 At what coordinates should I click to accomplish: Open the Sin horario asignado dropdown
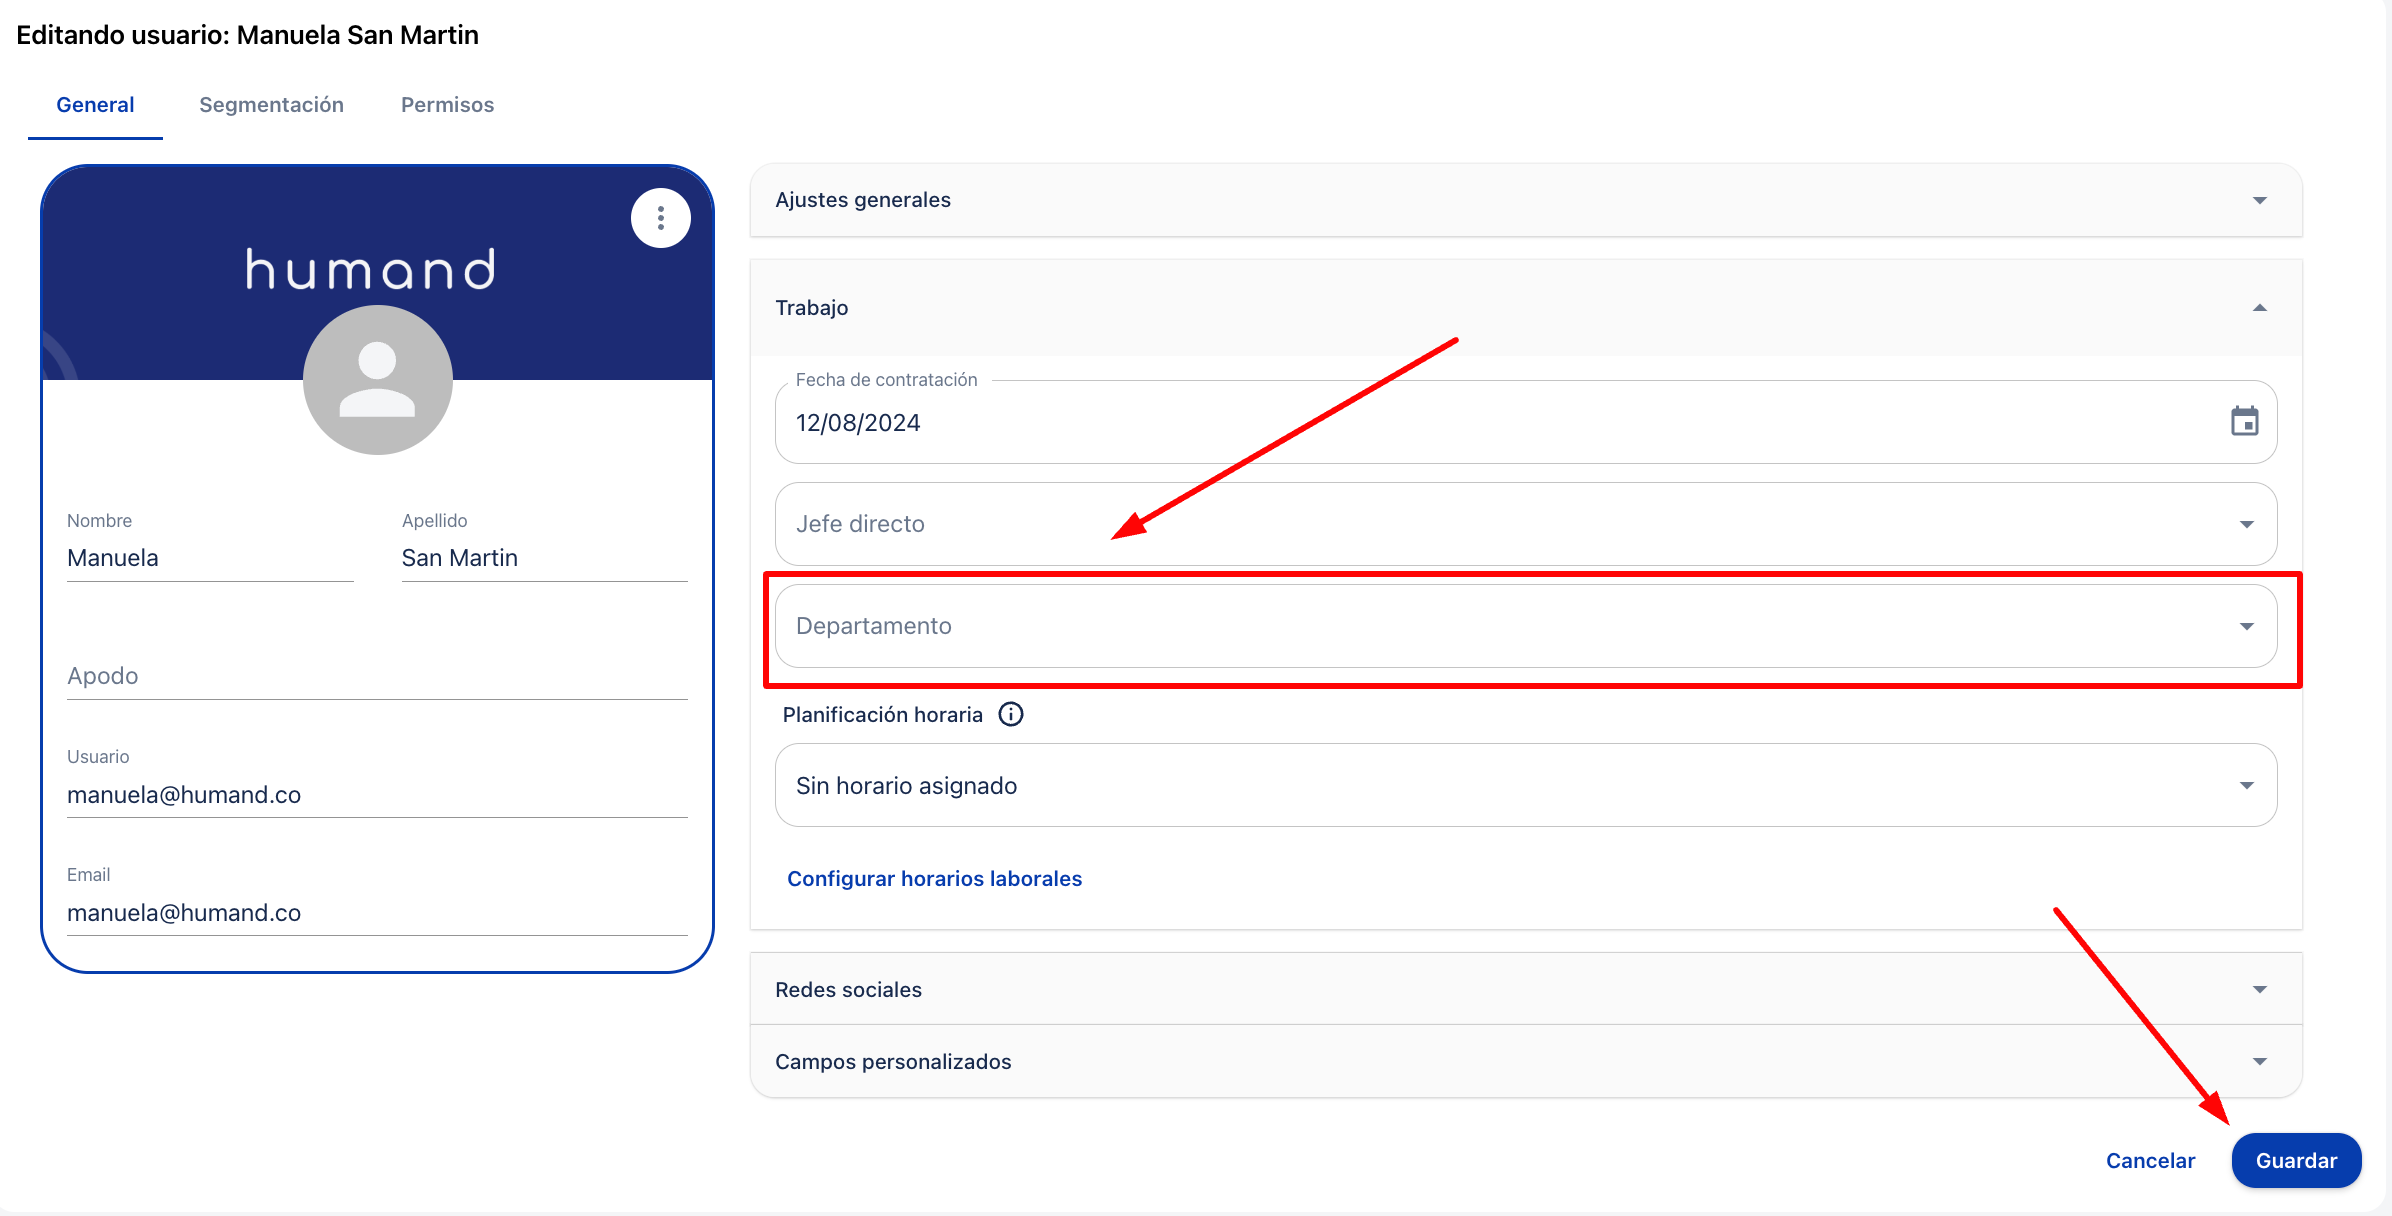point(1525,785)
